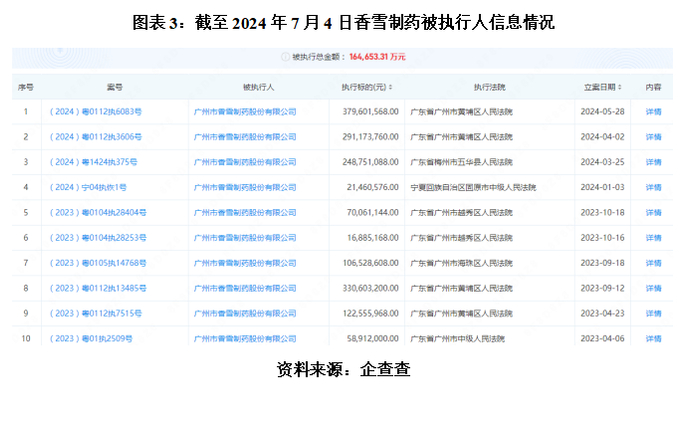Open 详情 for the 2023-04-23 case

(x=653, y=313)
